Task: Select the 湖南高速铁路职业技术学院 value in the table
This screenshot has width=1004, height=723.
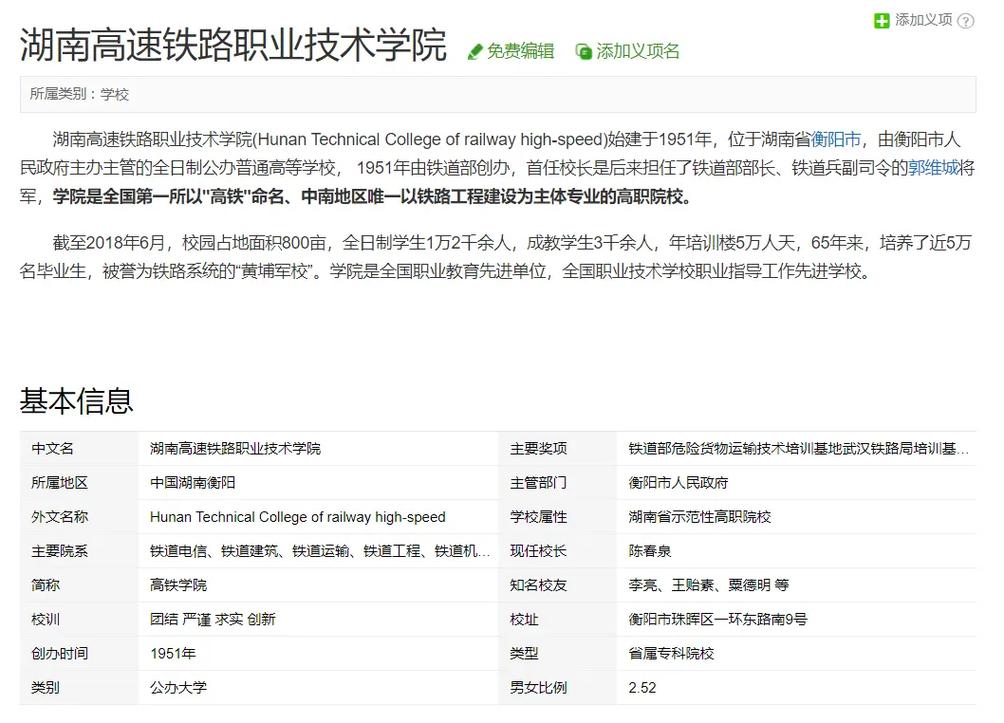Action: click(235, 449)
